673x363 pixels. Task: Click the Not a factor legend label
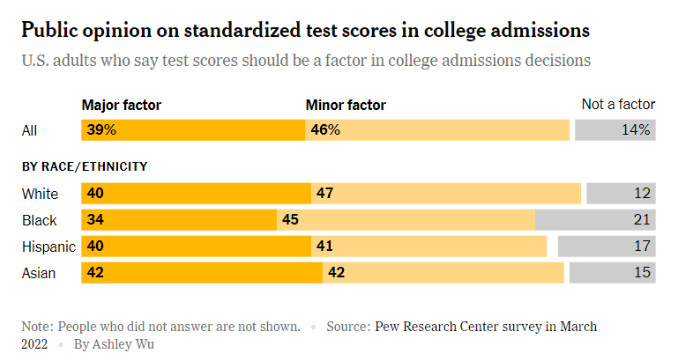click(618, 104)
